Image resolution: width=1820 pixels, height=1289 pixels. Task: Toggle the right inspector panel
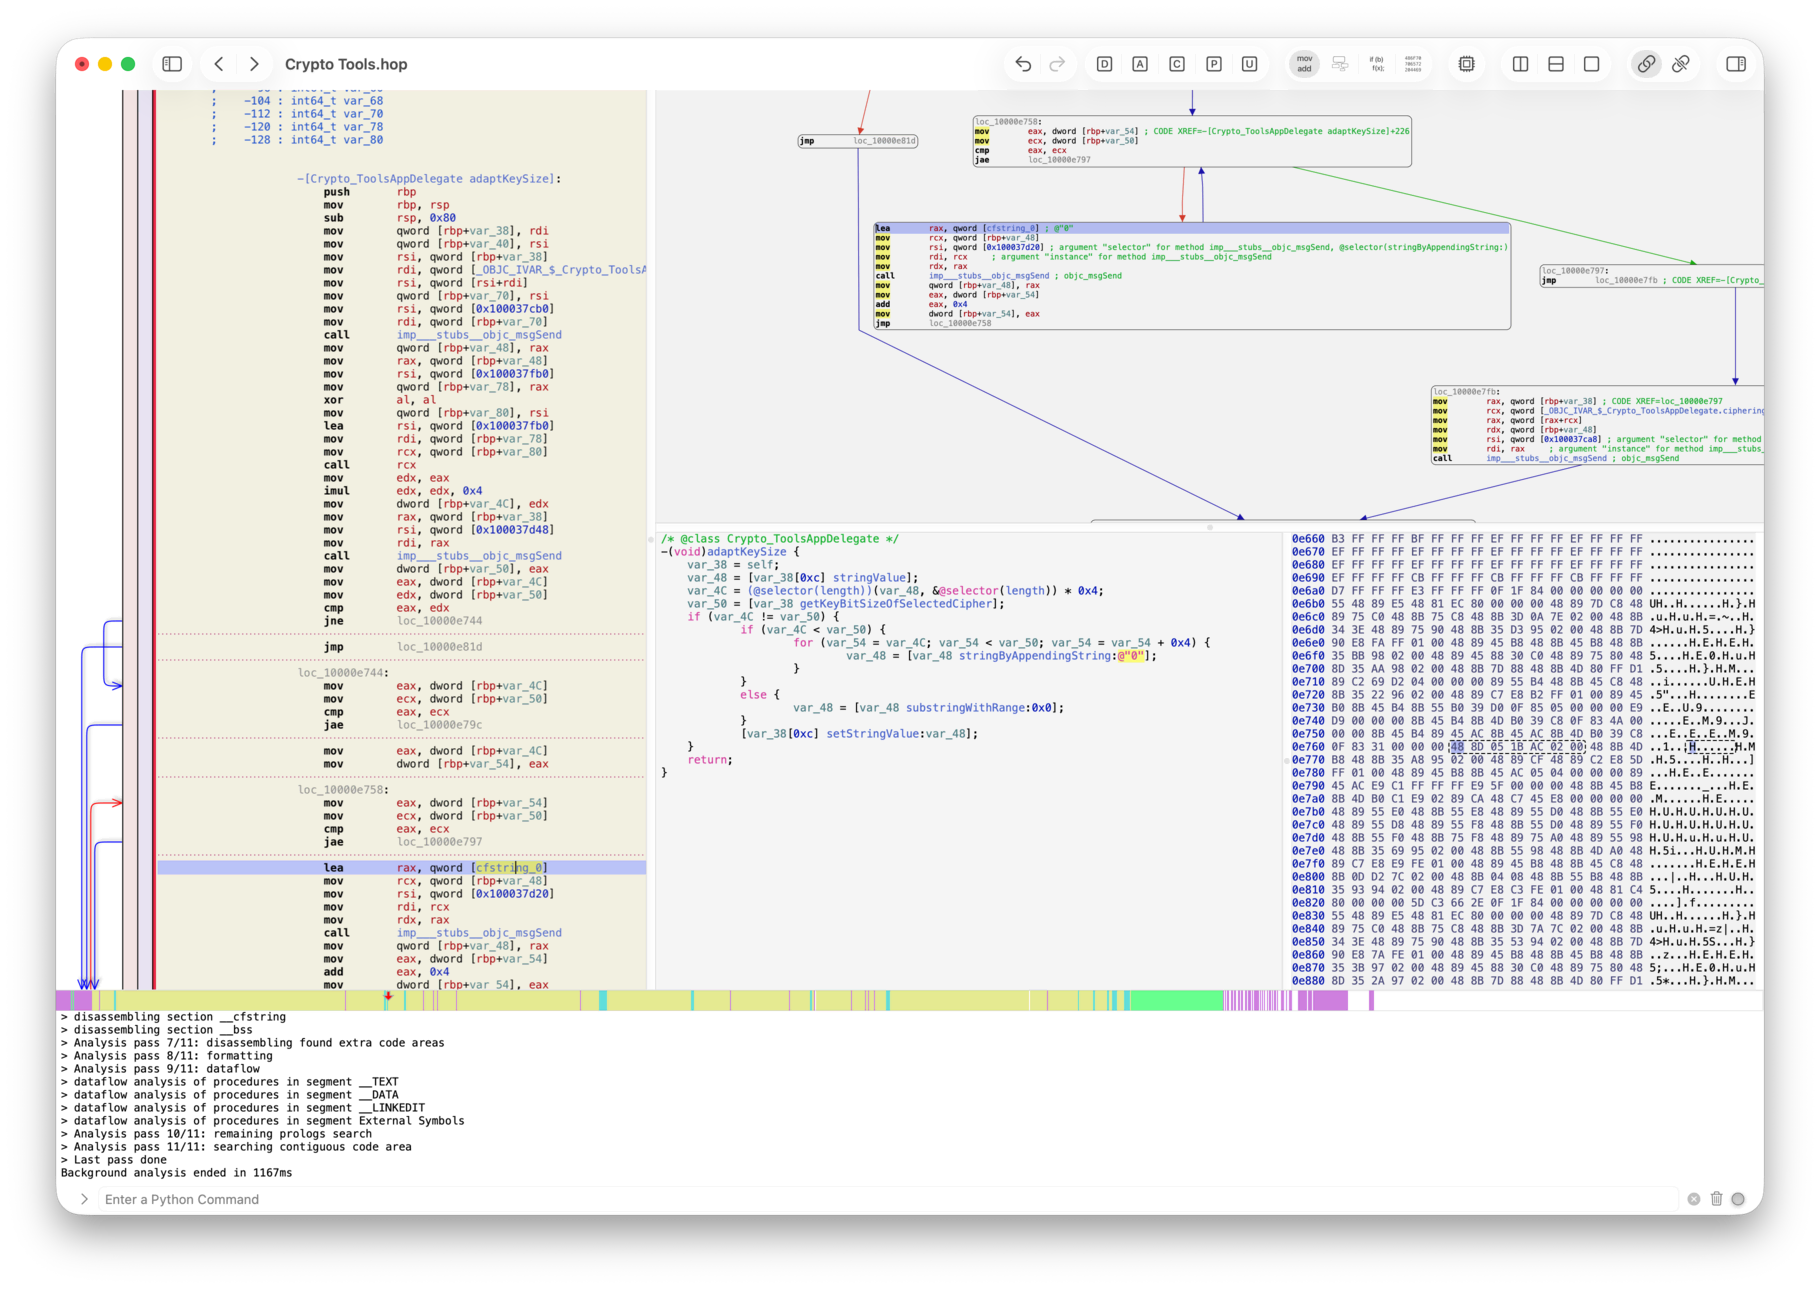tap(1736, 64)
